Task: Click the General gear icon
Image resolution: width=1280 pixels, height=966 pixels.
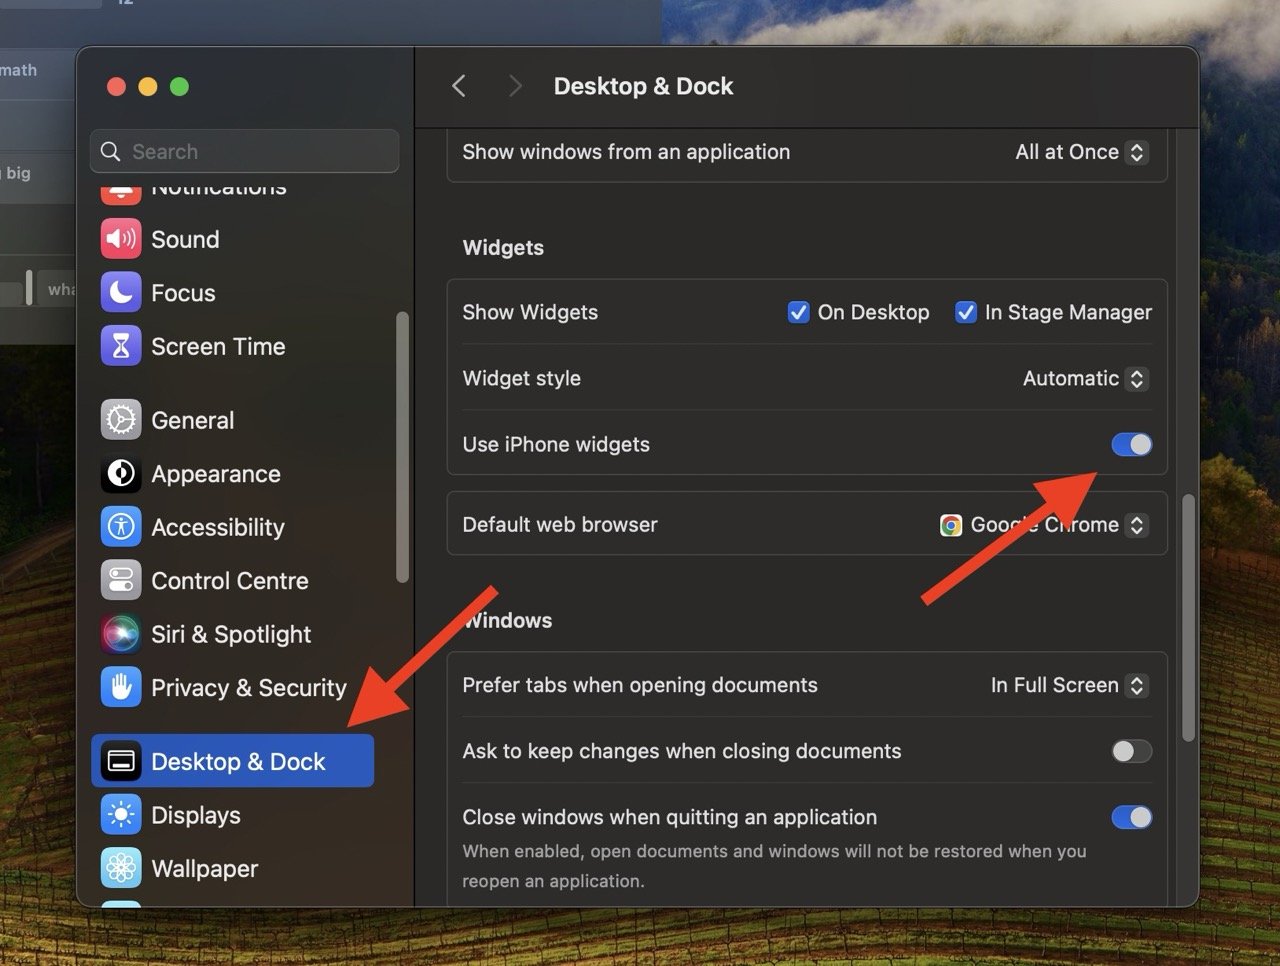Action: (x=121, y=420)
